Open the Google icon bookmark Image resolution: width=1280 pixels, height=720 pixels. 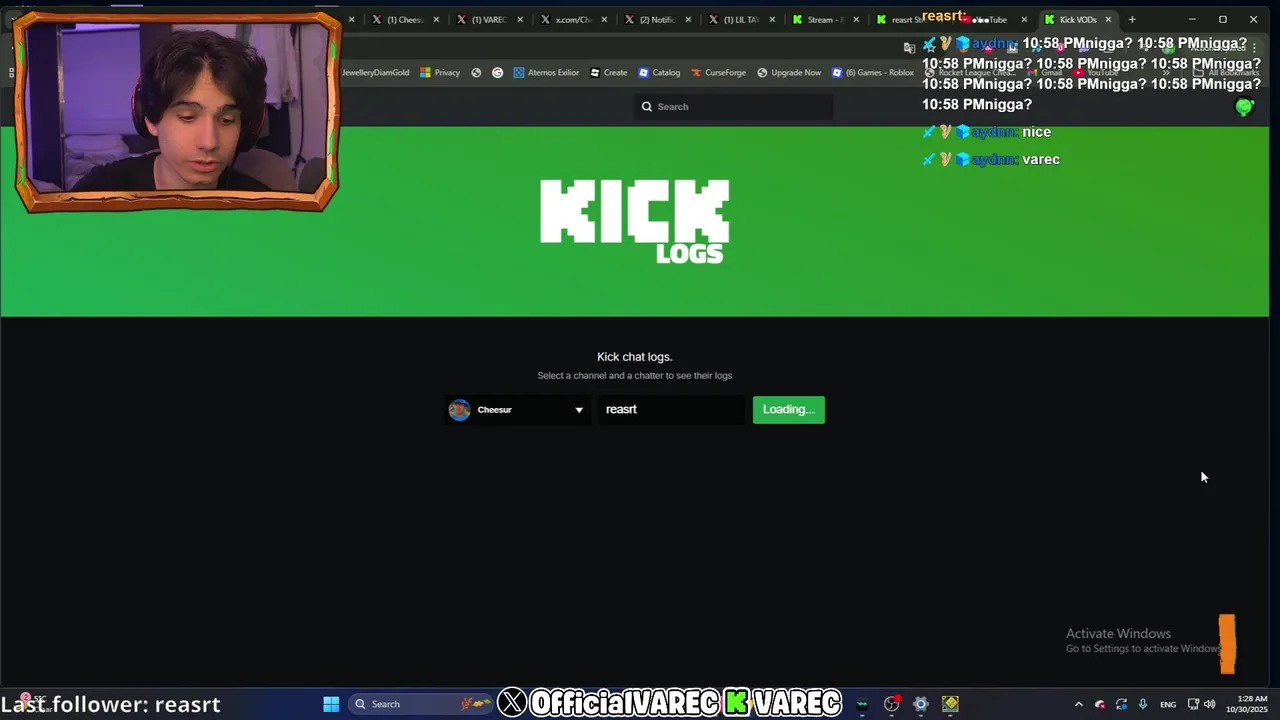tap(497, 72)
